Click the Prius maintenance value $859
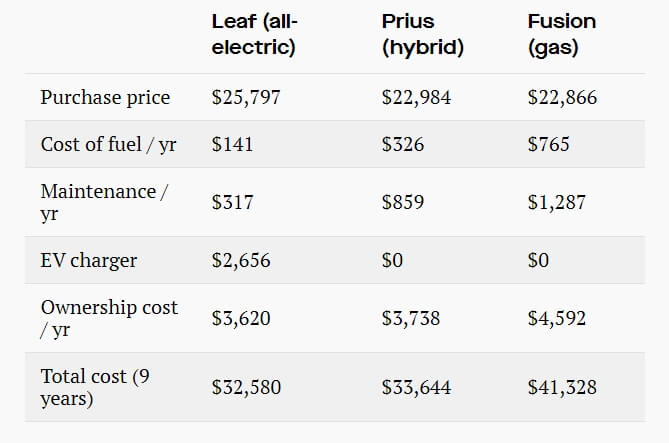The height and width of the screenshot is (443, 669). click(403, 202)
